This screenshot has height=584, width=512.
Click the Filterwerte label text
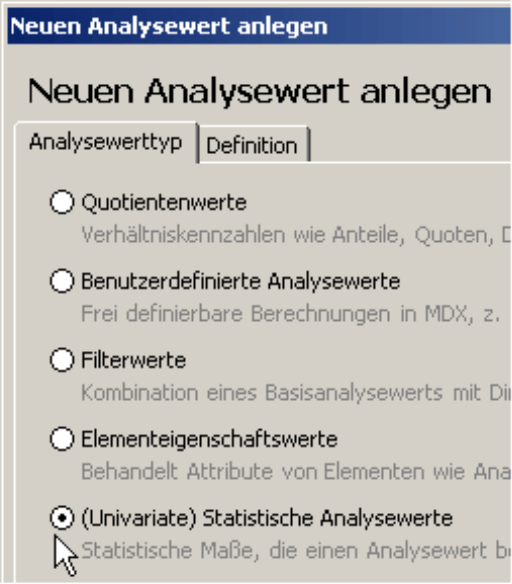pyautogui.click(x=134, y=360)
